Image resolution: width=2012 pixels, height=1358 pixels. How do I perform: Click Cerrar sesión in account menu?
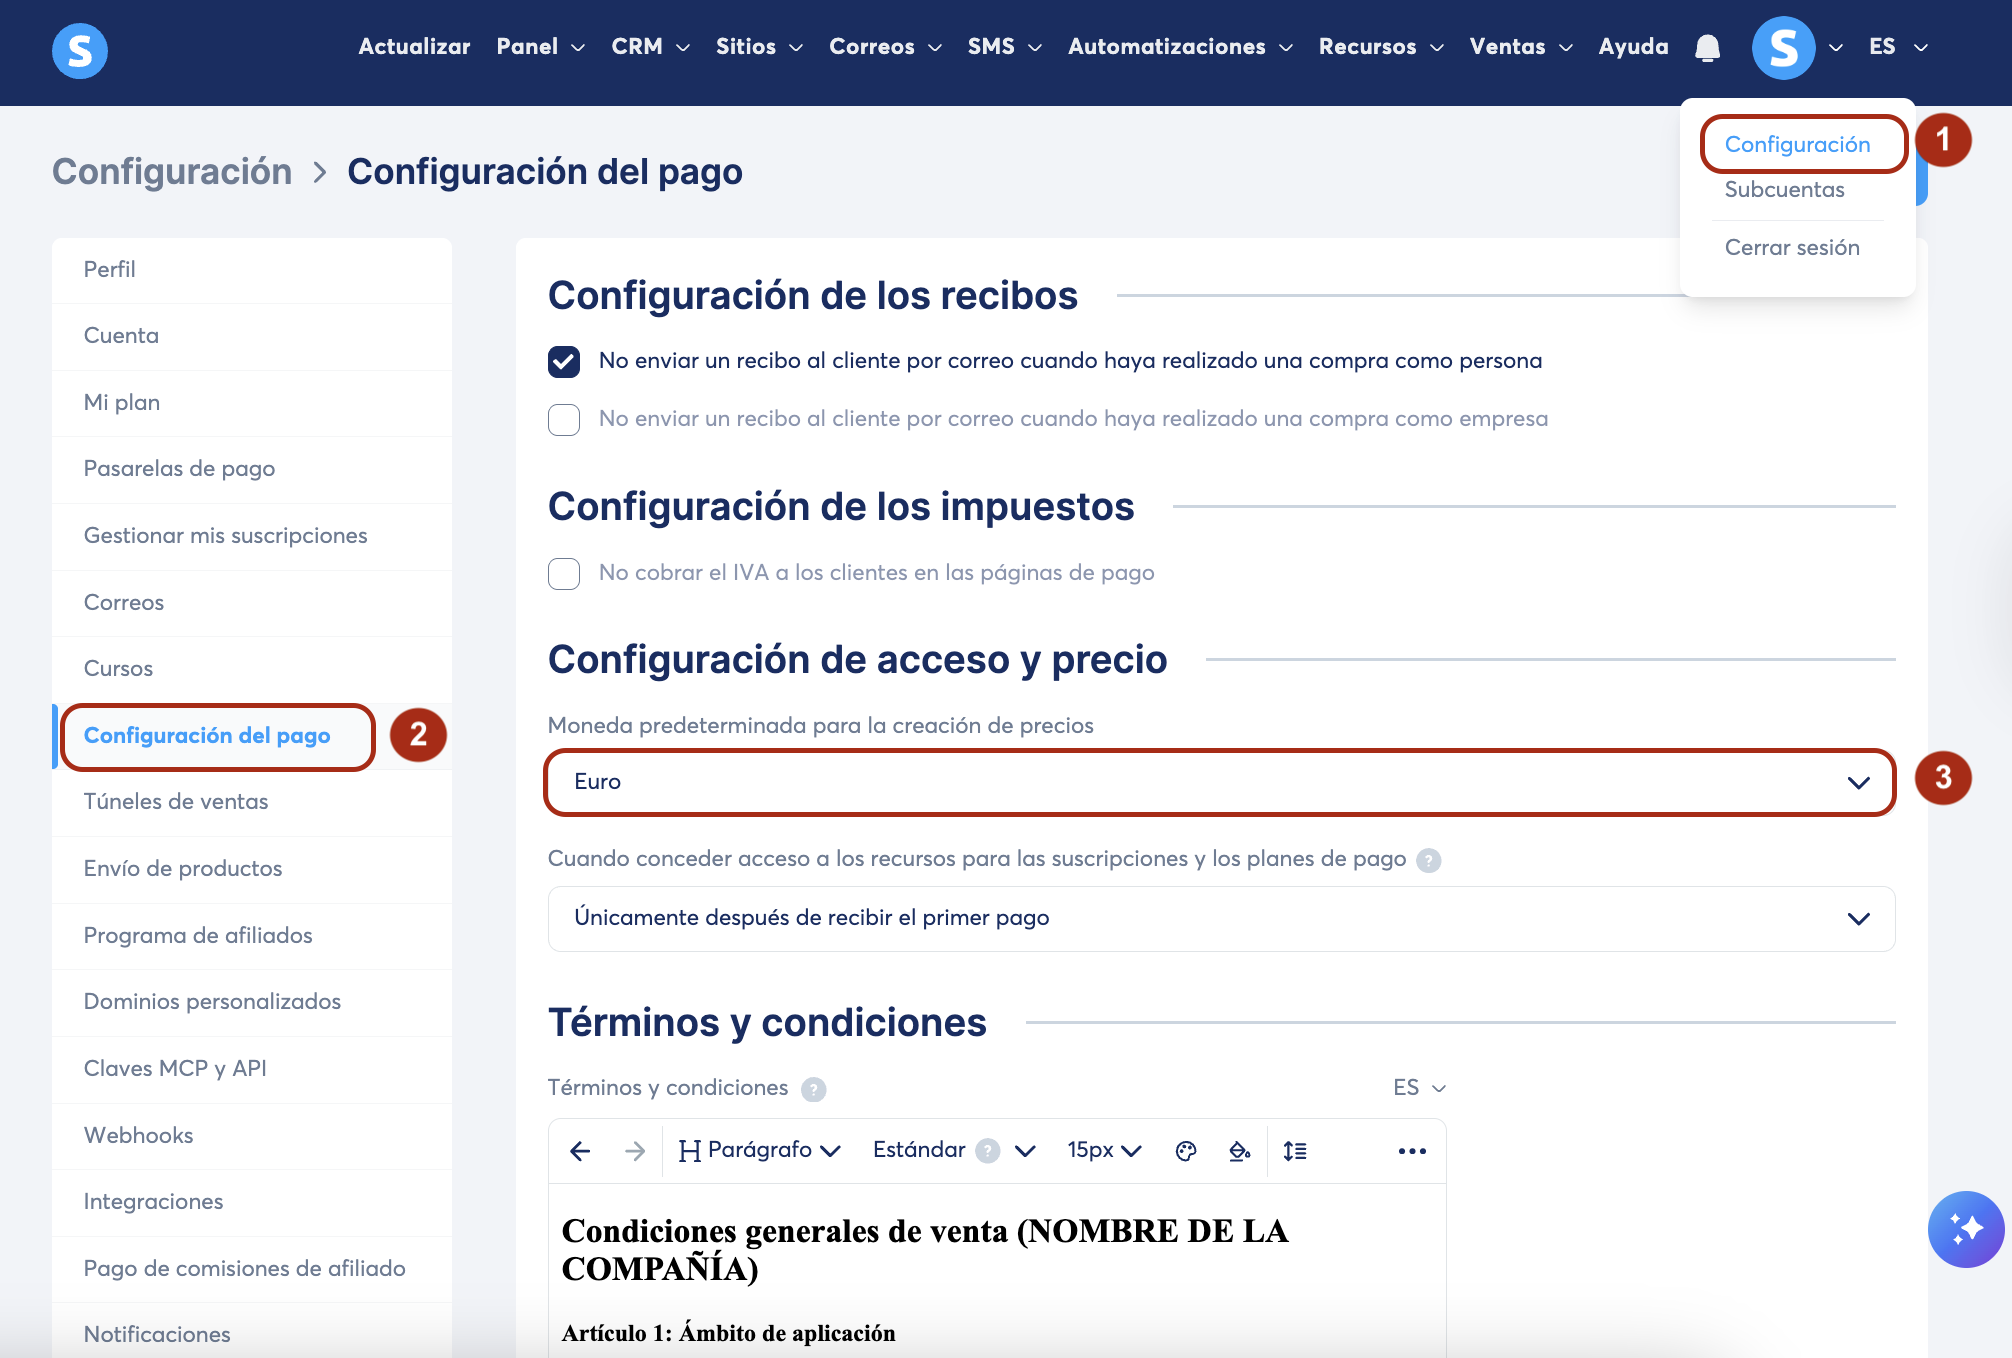(x=1791, y=248)
